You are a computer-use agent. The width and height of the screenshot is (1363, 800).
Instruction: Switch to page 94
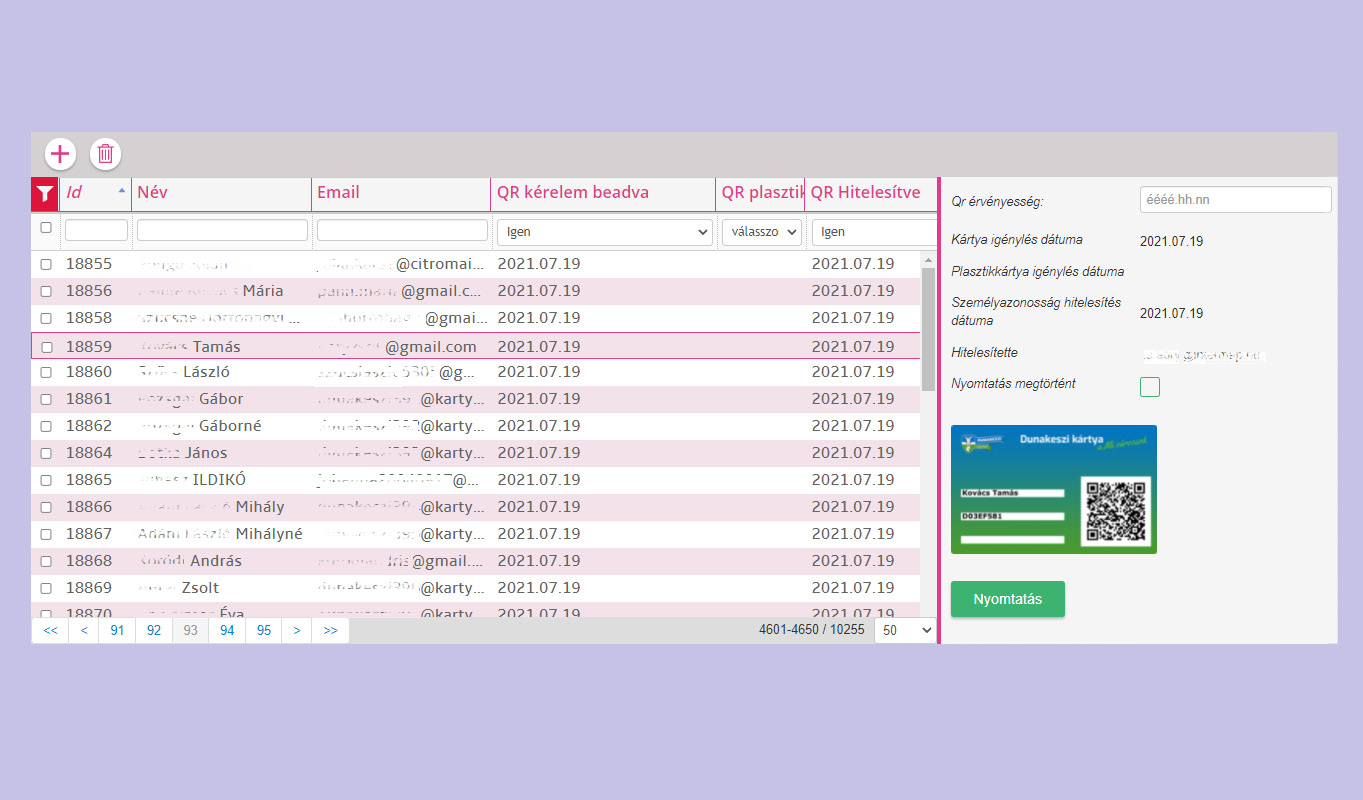(x=227, y=630)
